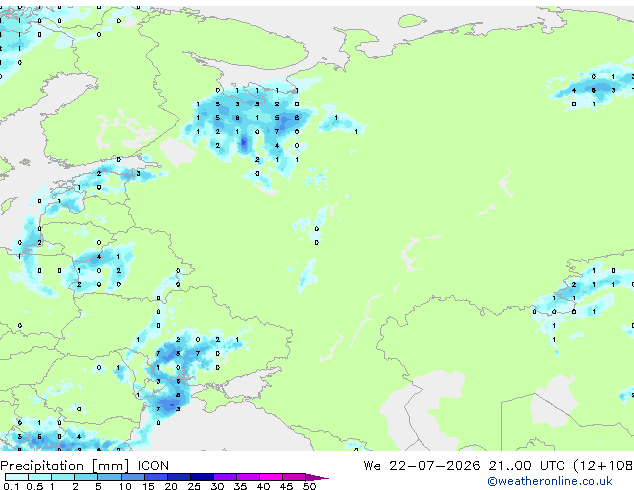Pick the 25–30 mm dark navy swatch

[x=202, y=477]
